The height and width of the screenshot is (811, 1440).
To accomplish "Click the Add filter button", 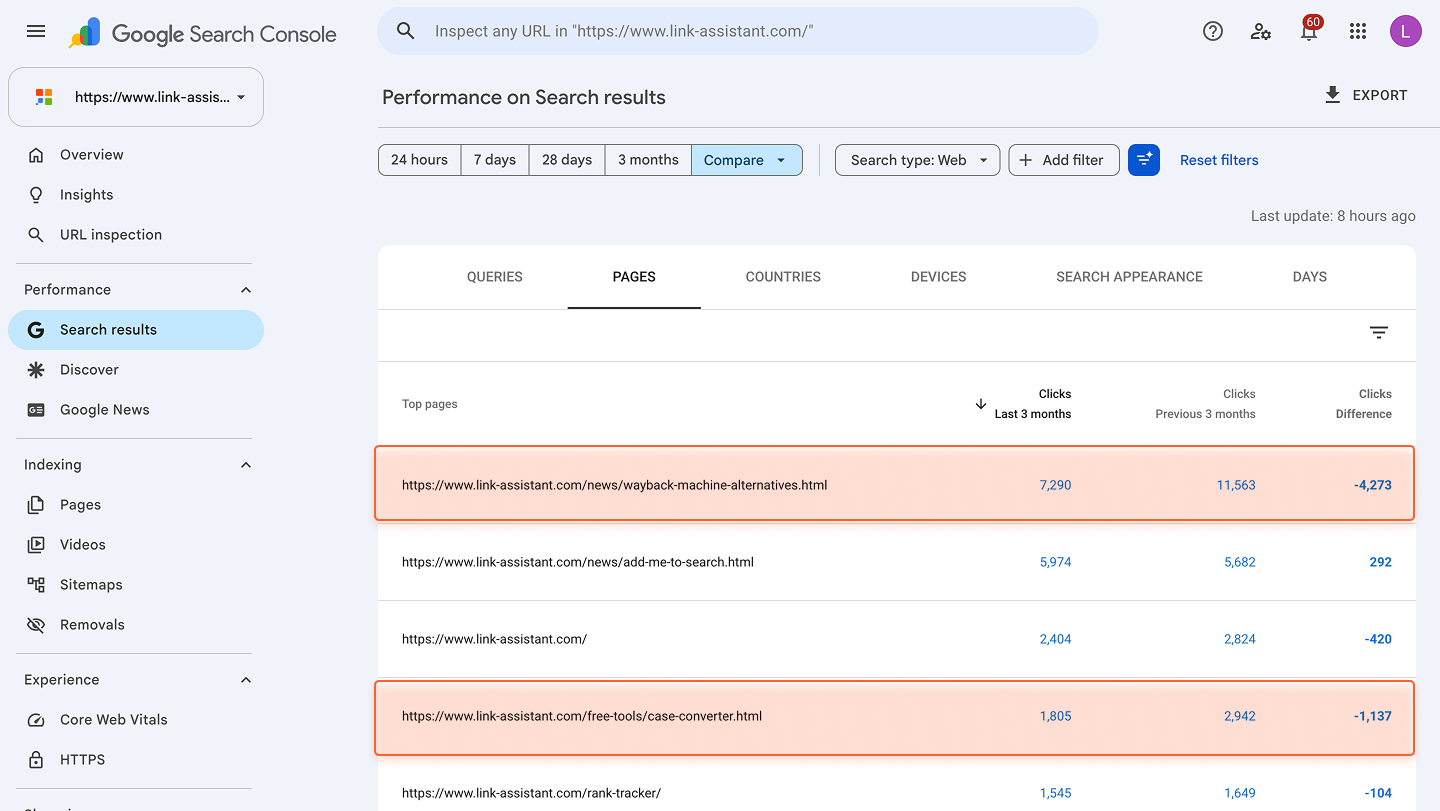I will (1064, 160).
